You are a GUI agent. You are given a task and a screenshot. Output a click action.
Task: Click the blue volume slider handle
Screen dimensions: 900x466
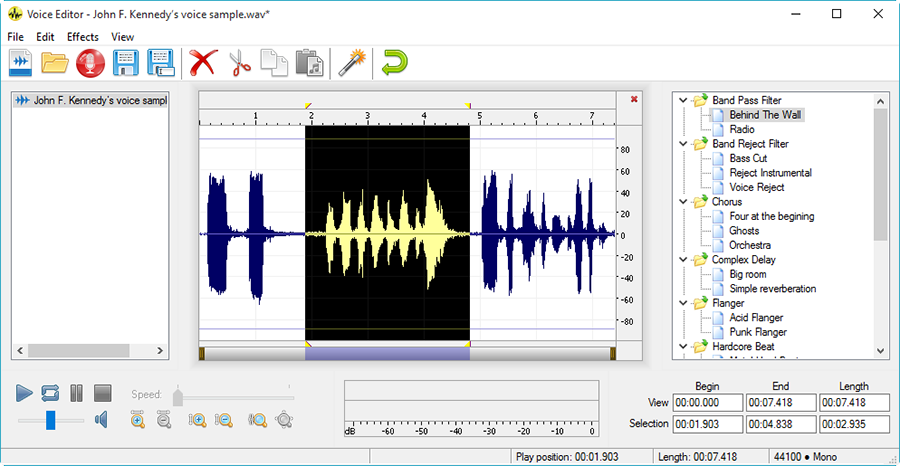51,420
